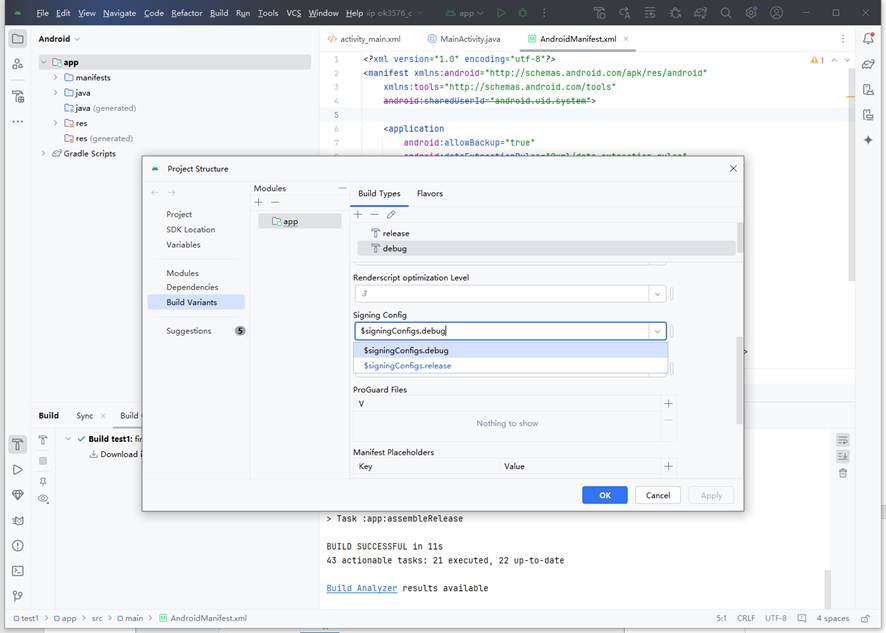The height and width of the screenshot is (633, 886).
Task: Click the Signing Config text field
Action: click(502, 331)
